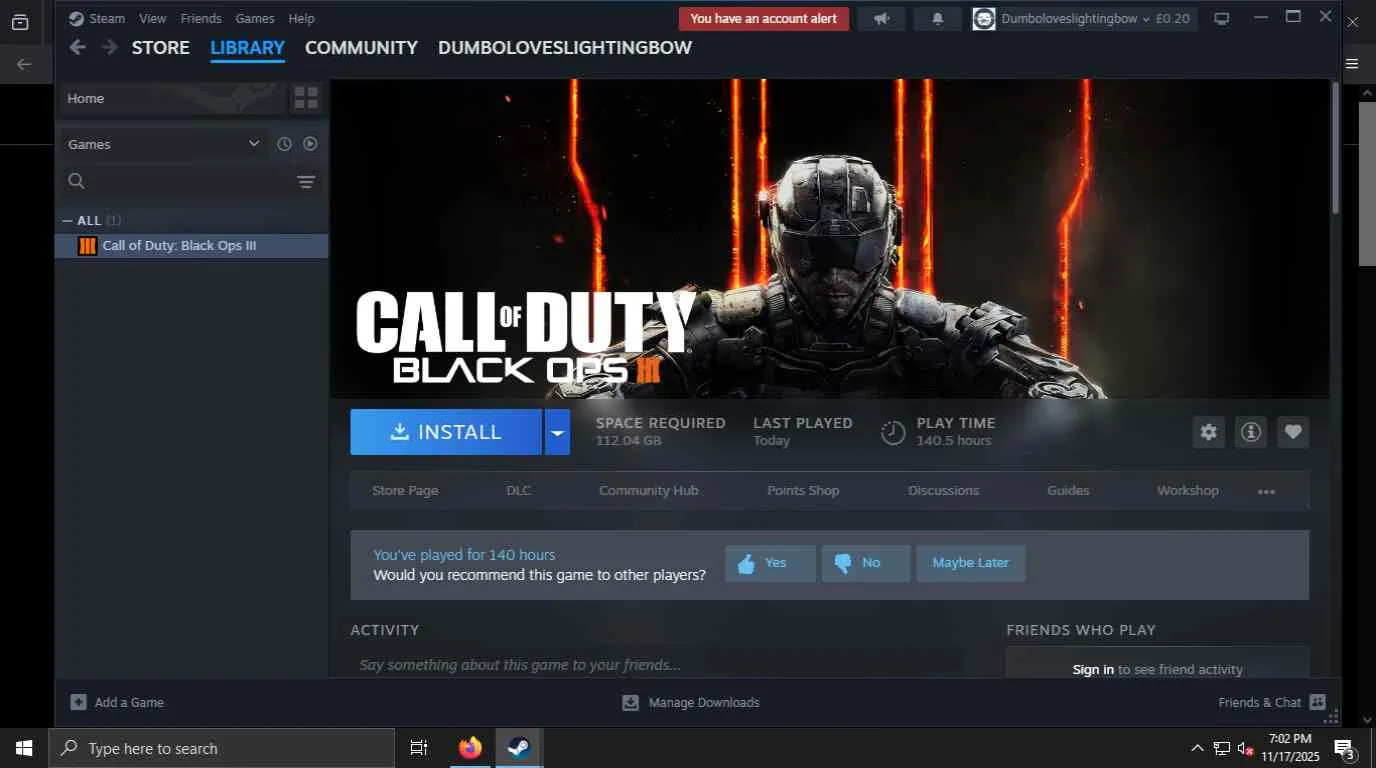Open the Games menu

tap(255, 18)
